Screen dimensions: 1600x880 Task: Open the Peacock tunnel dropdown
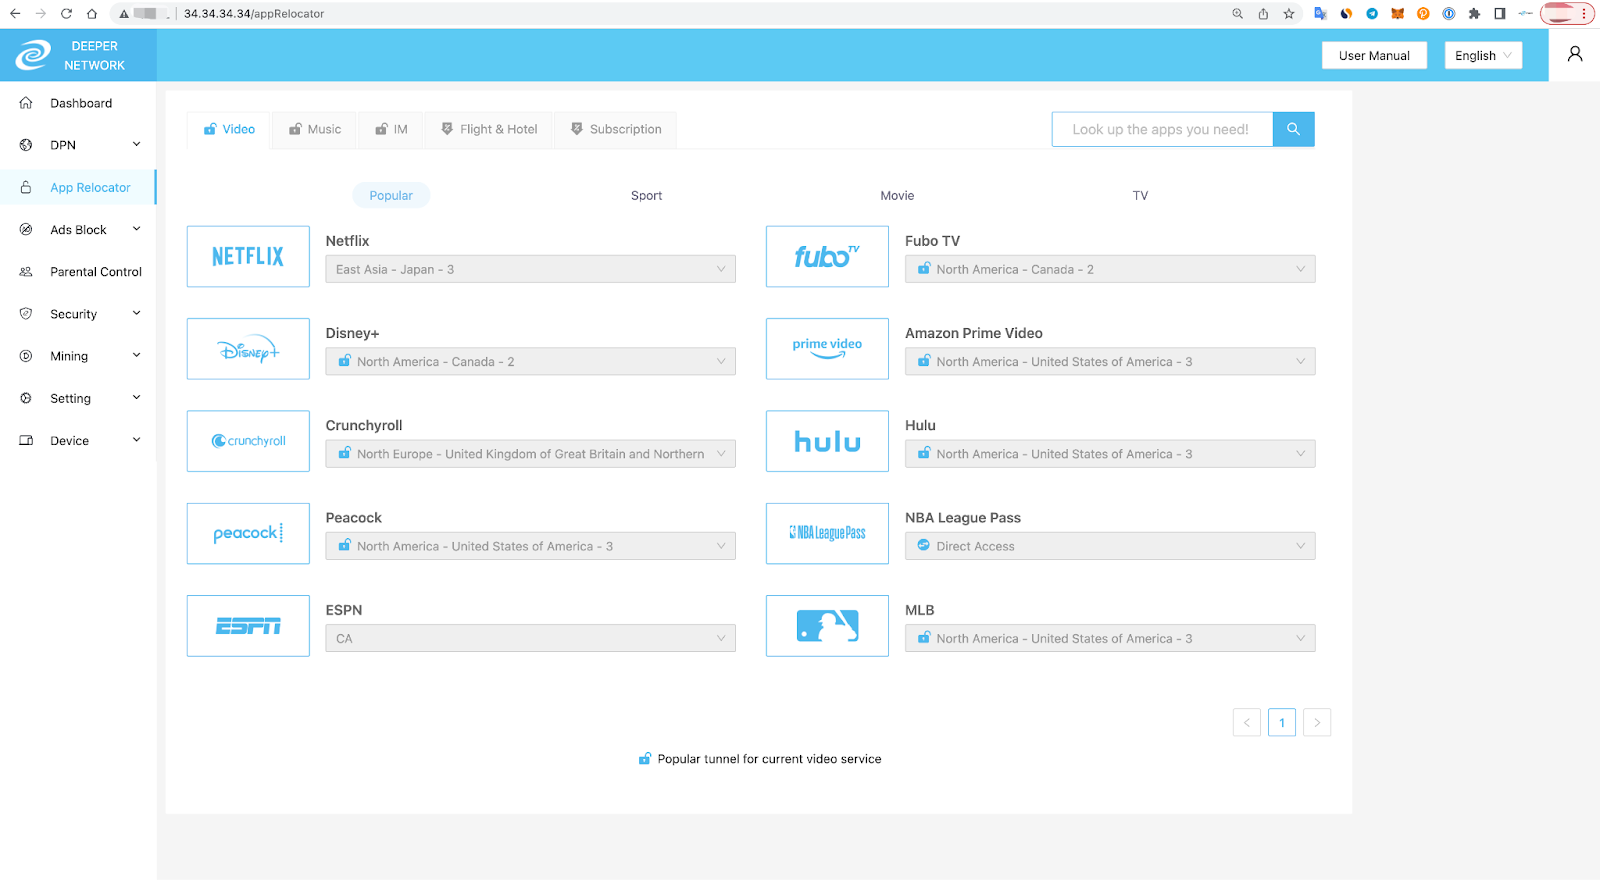pyautogui.click(x=530, y=546)
